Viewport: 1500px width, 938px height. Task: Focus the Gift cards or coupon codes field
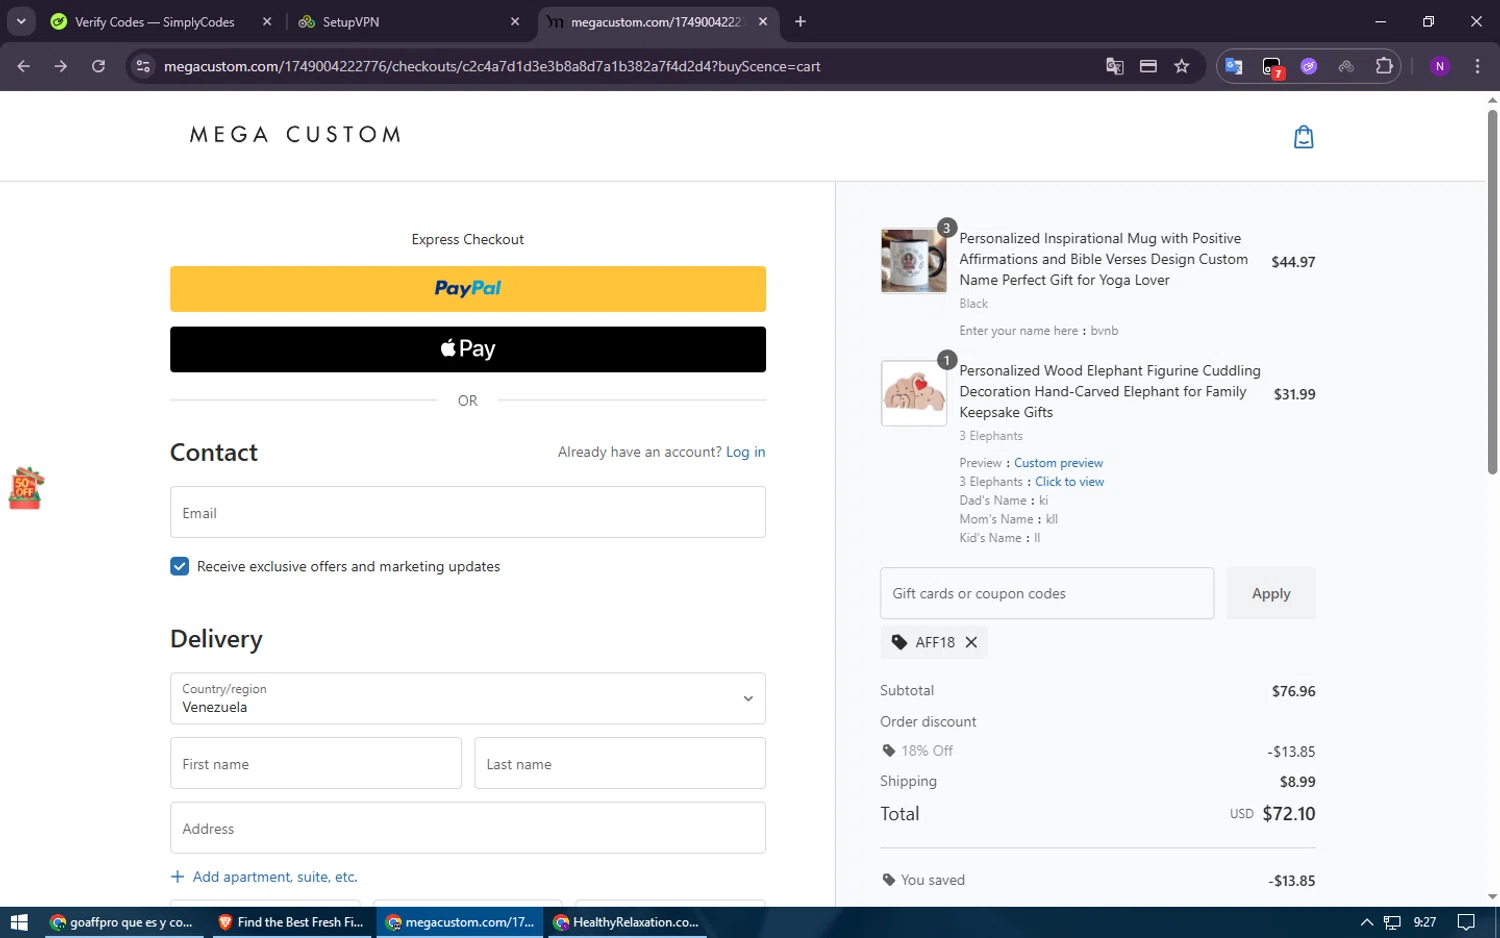tap(1047, 593)
